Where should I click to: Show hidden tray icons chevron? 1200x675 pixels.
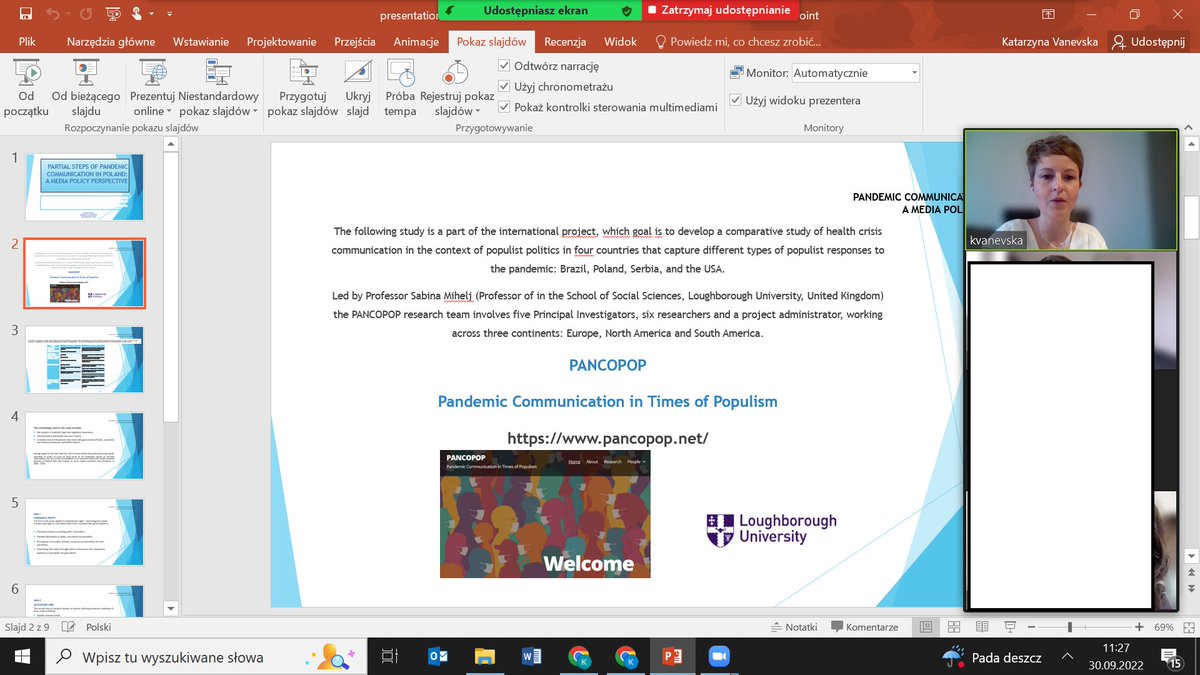pos(1067,657)
